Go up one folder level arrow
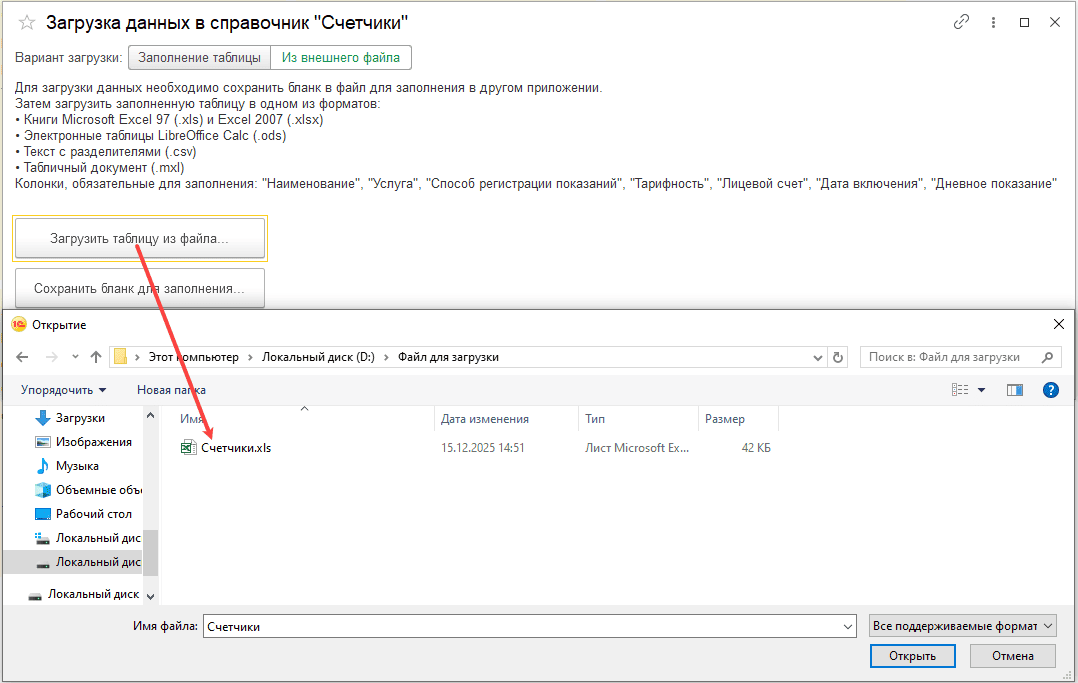This screenshot has height=683, width=1078. coord(96,357)
